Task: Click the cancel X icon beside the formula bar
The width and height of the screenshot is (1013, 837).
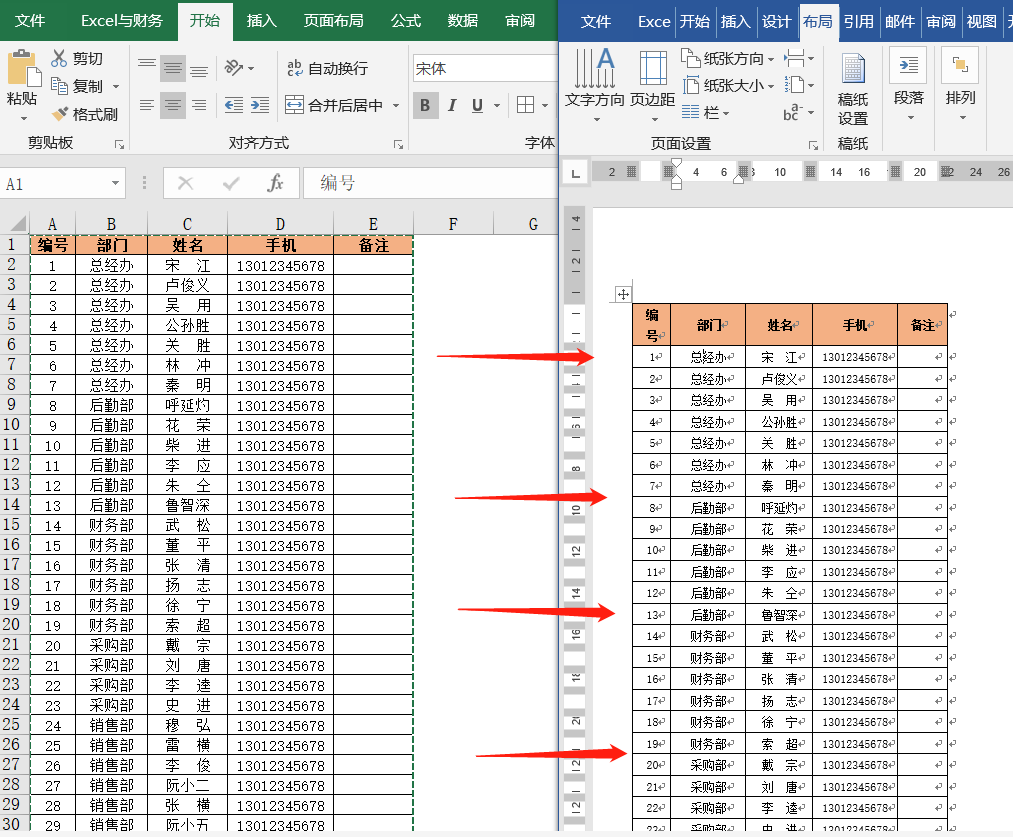Action: tap(185, 183)
